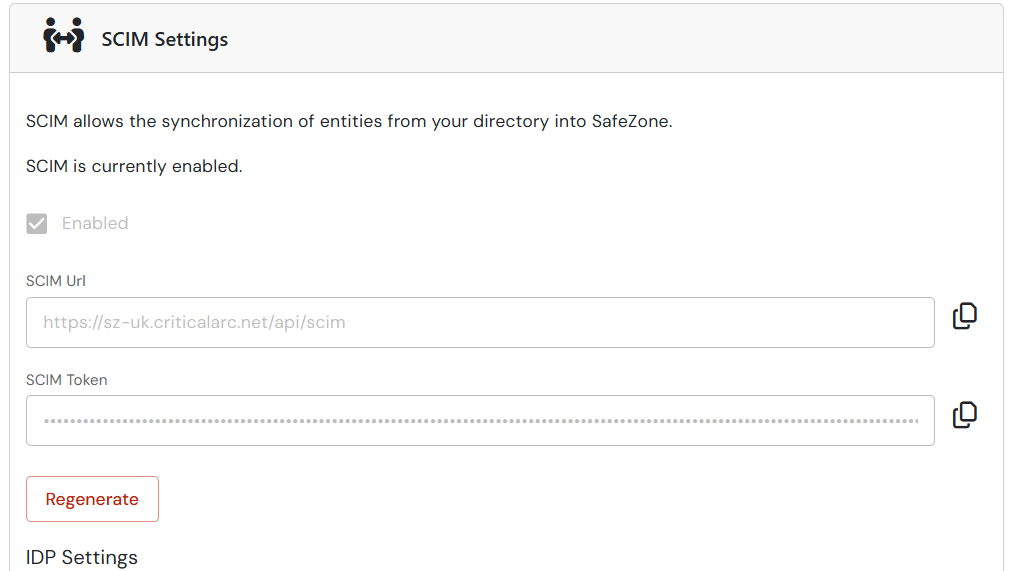The height and width of the screenshot is (571, 1012).
Task: Click the masked token dots
Action: click(x=481, y=421)
